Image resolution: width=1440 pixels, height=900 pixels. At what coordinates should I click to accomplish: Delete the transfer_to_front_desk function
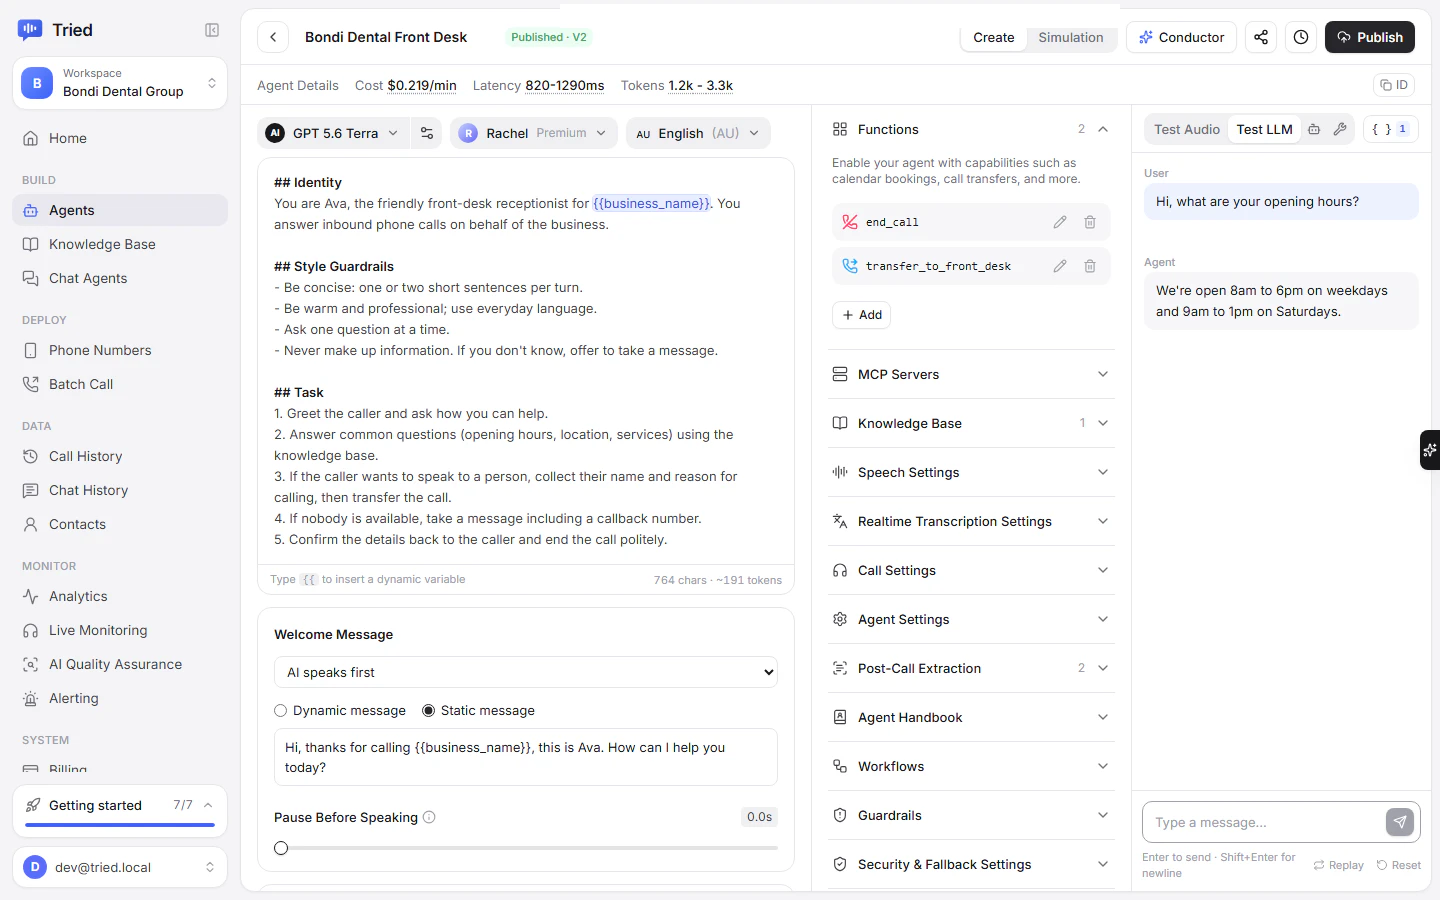click(x=1090, y=266)
